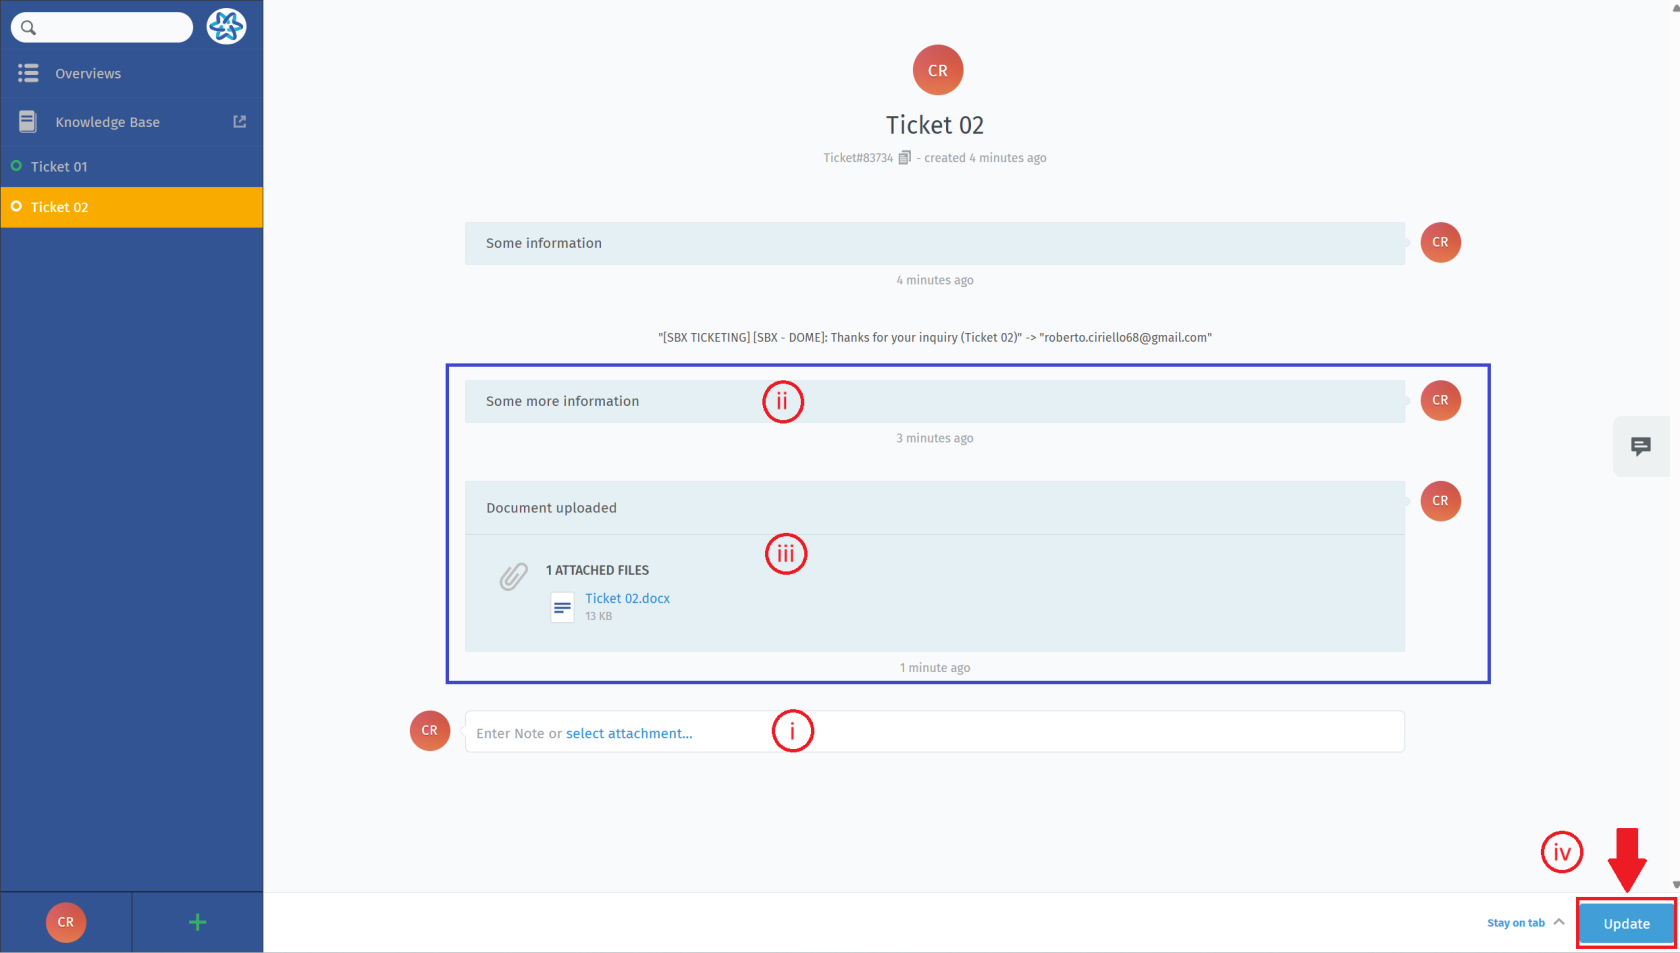Click the search magnifier icon
Viewport: 1680px width, 953px height.
[x=28, y=27]
